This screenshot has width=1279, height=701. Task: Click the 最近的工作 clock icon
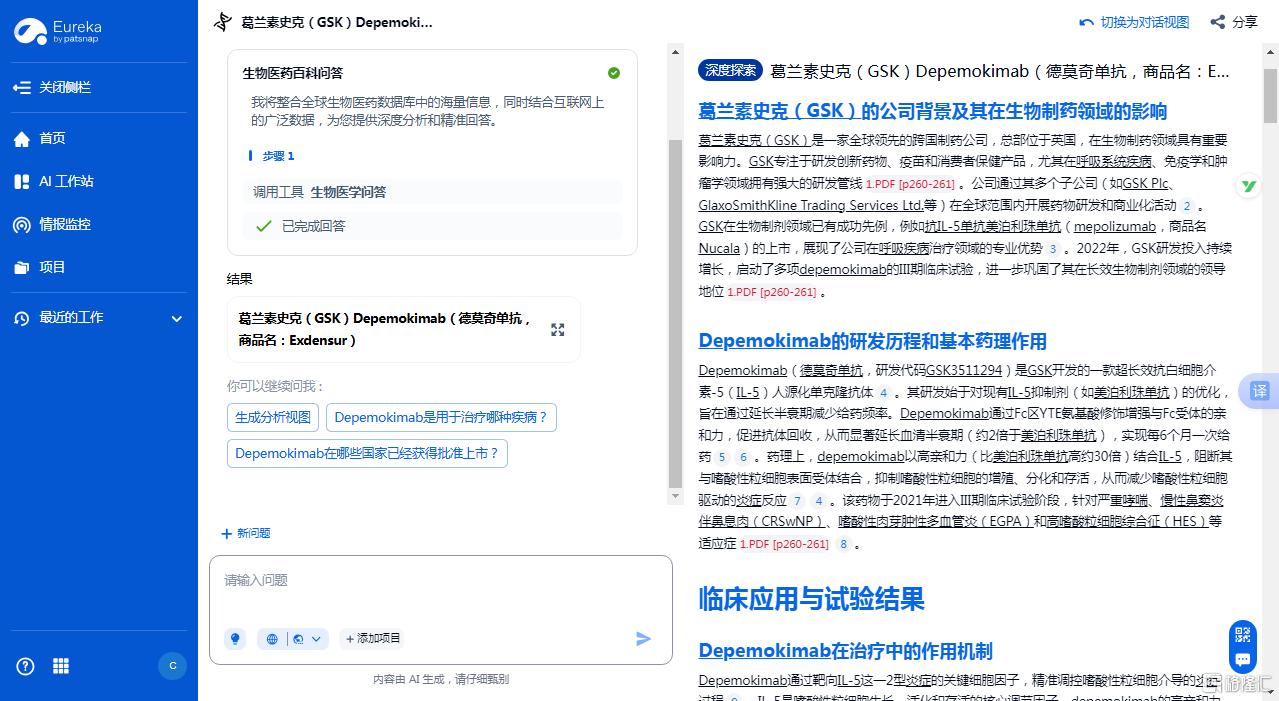click(22, 318)
